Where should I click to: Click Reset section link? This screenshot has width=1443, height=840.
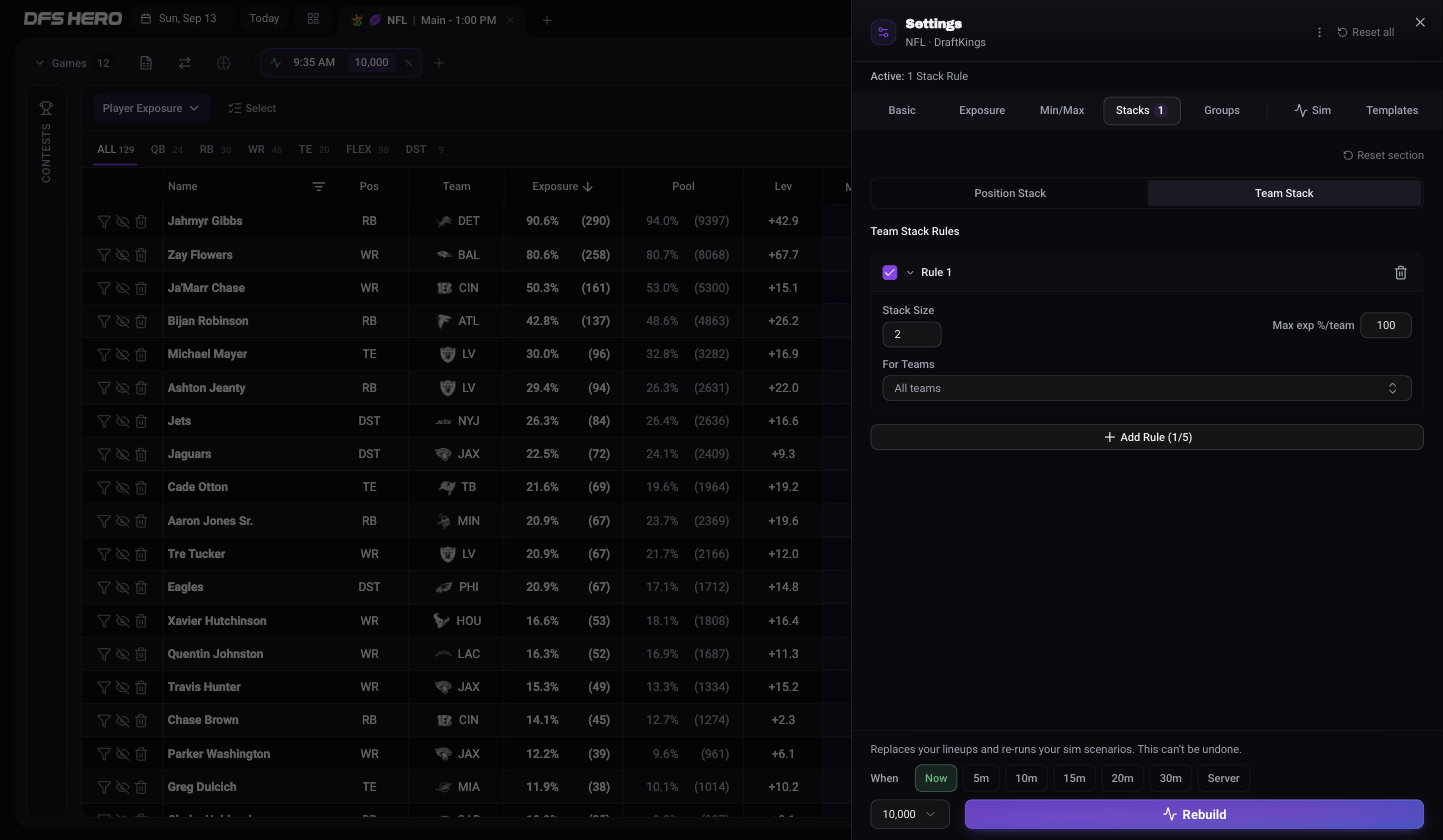(x=1383, y=155)
